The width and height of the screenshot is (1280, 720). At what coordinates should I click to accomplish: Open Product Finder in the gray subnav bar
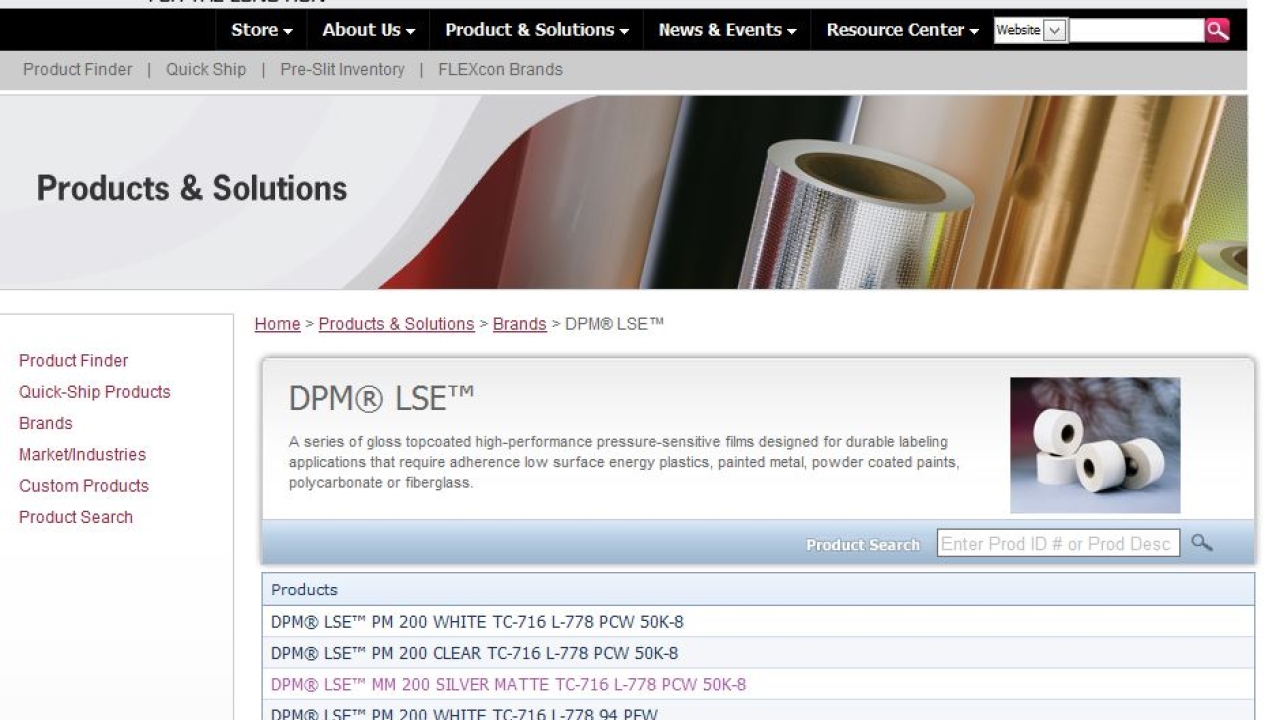[x=78, y=70]
